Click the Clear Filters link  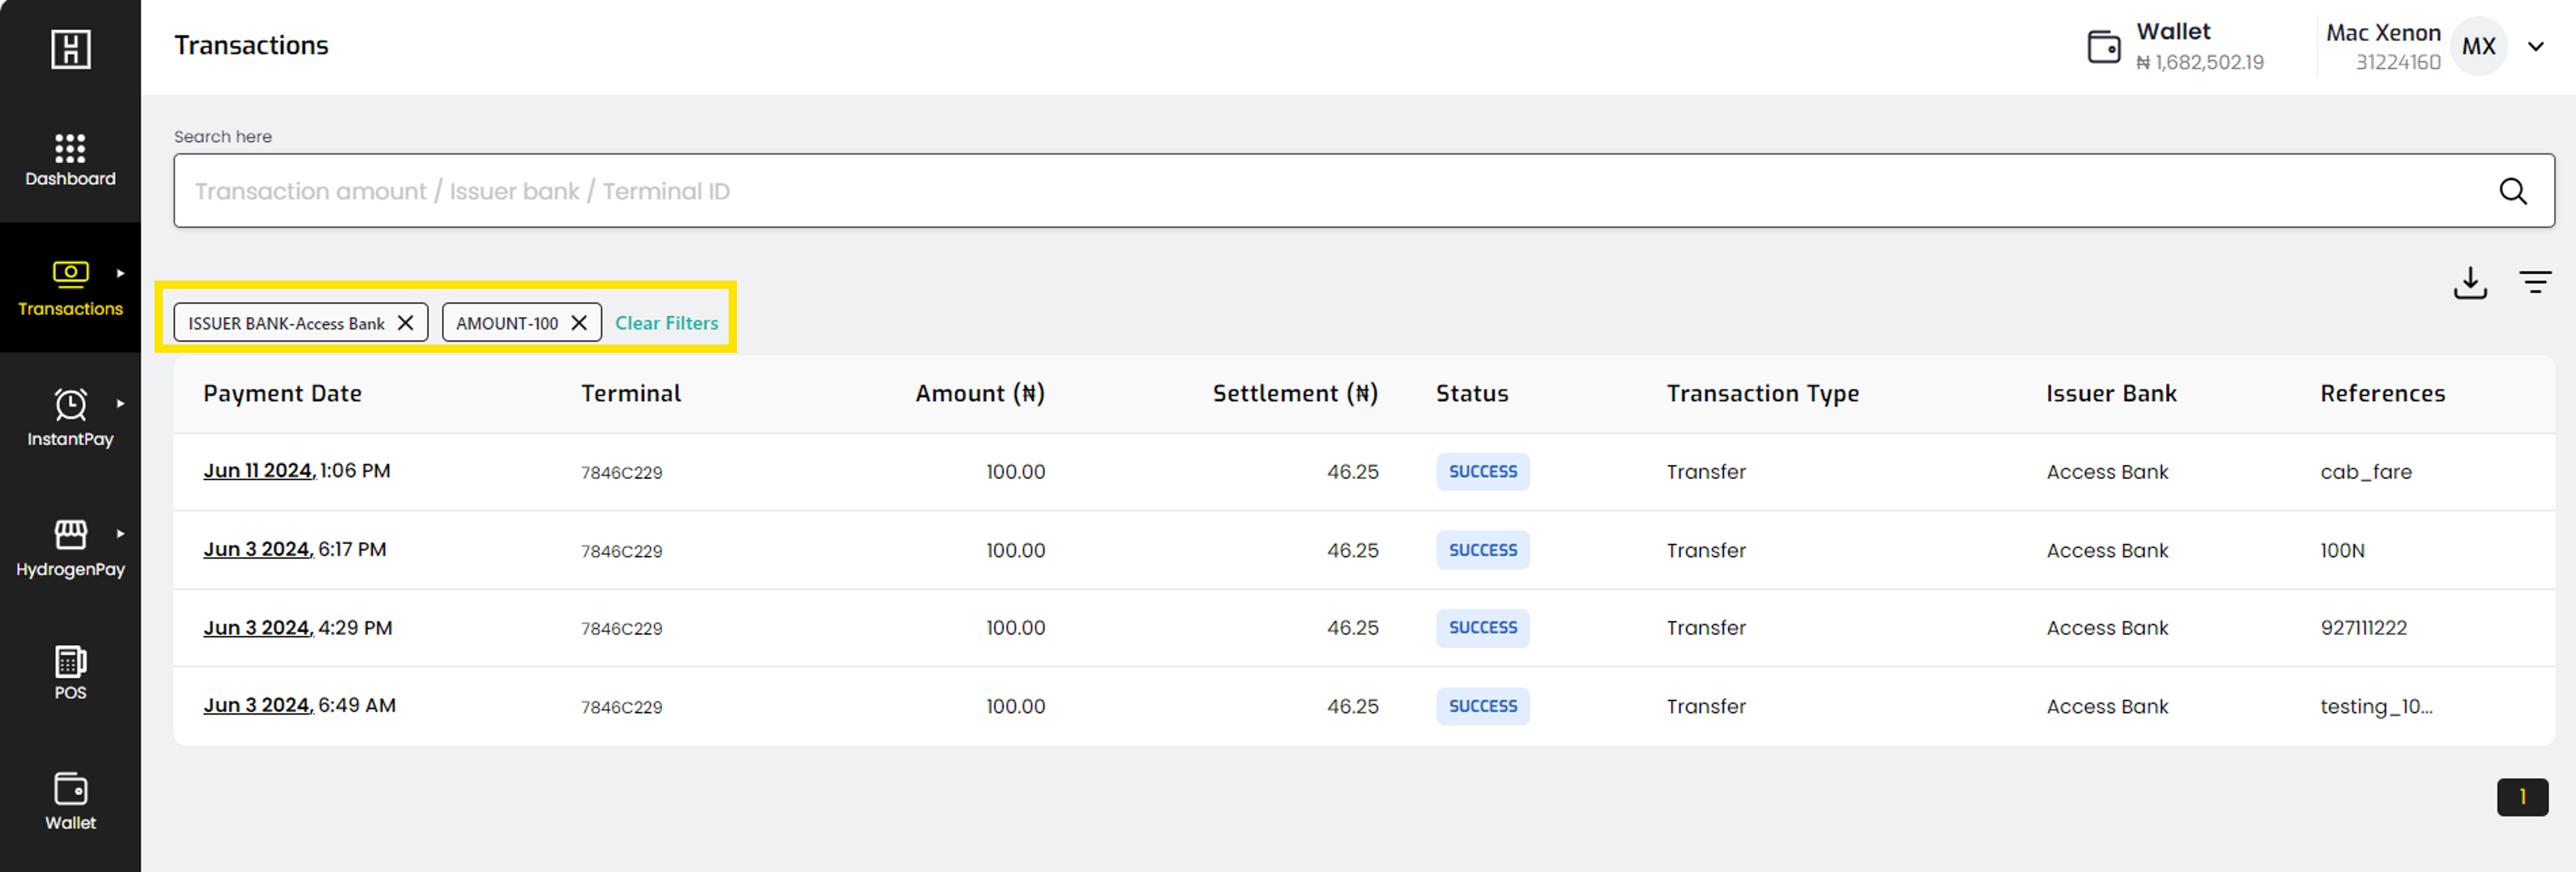click(x=666, y=323)
